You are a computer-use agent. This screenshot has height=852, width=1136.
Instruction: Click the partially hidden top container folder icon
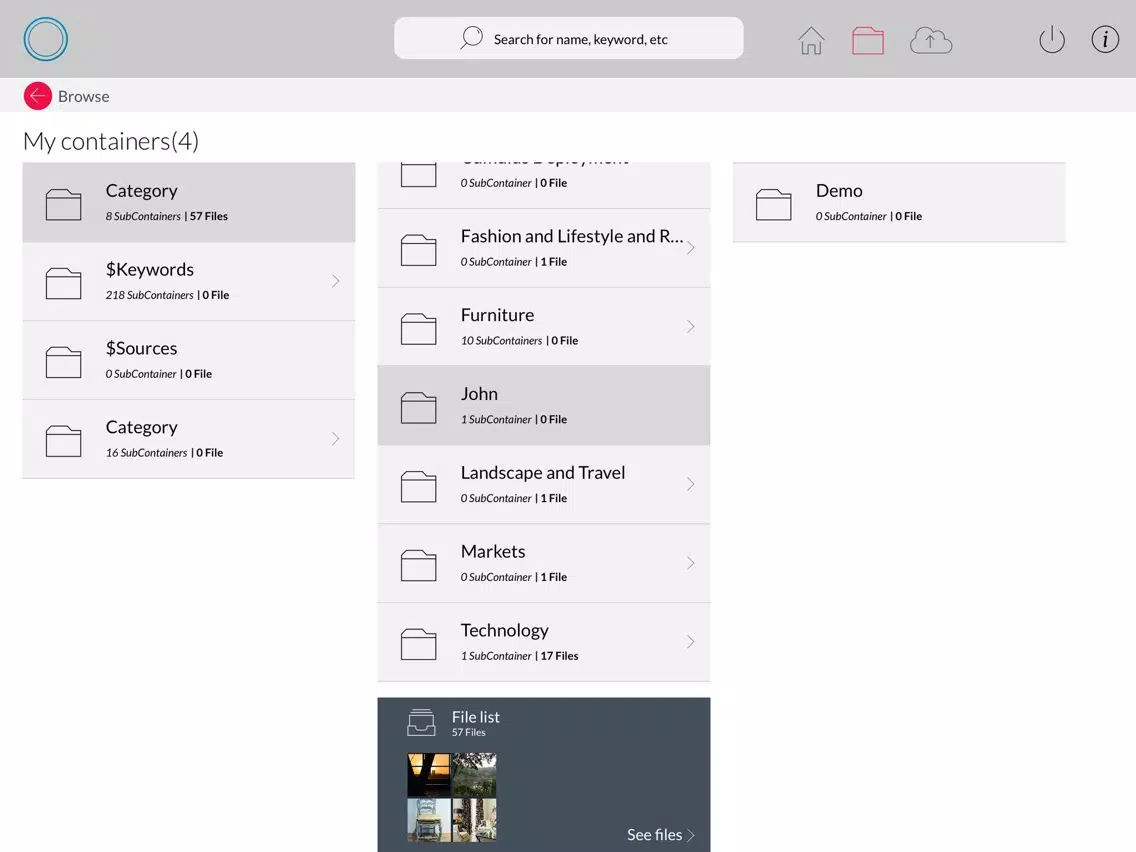tap(419, 175)
